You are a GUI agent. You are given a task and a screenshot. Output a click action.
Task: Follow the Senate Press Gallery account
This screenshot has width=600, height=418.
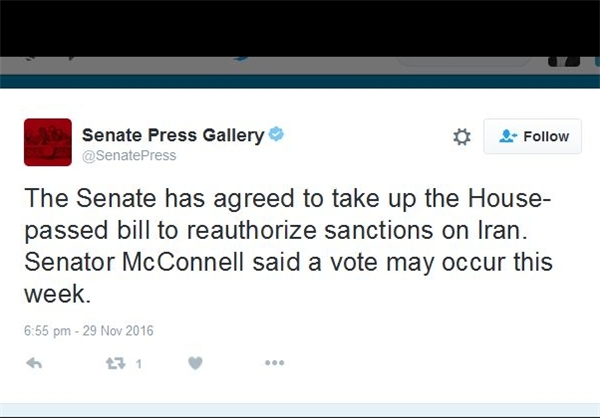point(532,136)
